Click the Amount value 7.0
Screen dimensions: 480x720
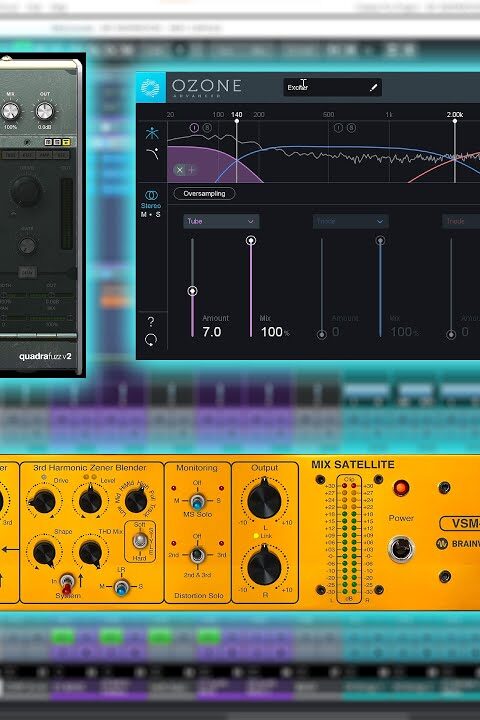point(212,332)
